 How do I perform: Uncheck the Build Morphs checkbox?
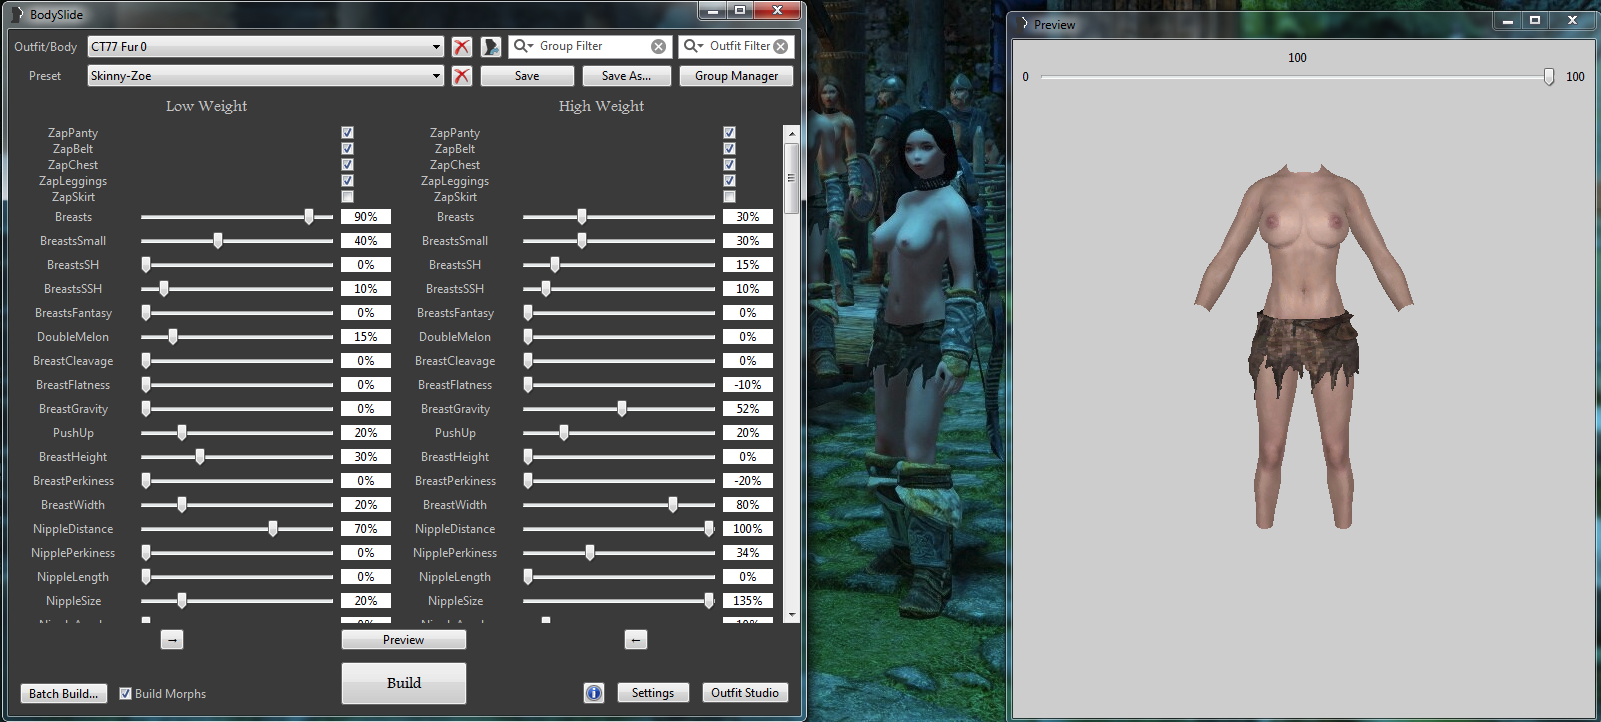125,694
